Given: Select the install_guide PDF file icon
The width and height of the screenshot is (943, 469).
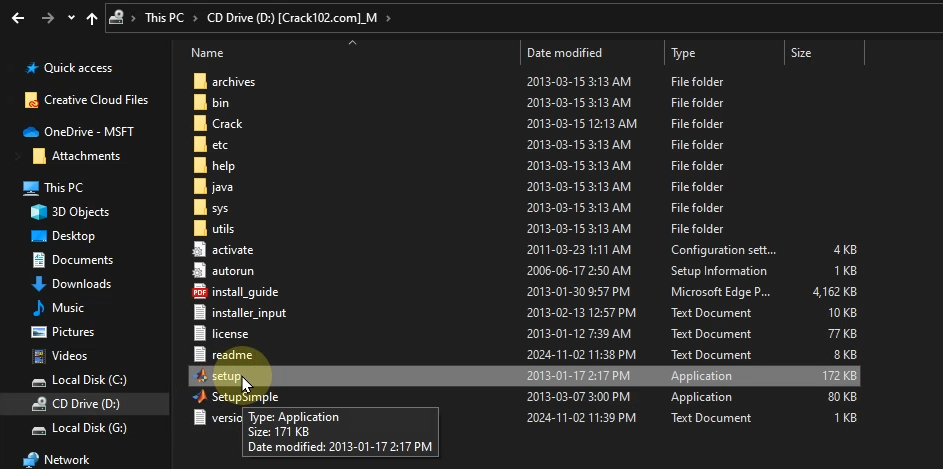Looking at the screenshot, I should [x=199, y=292].
